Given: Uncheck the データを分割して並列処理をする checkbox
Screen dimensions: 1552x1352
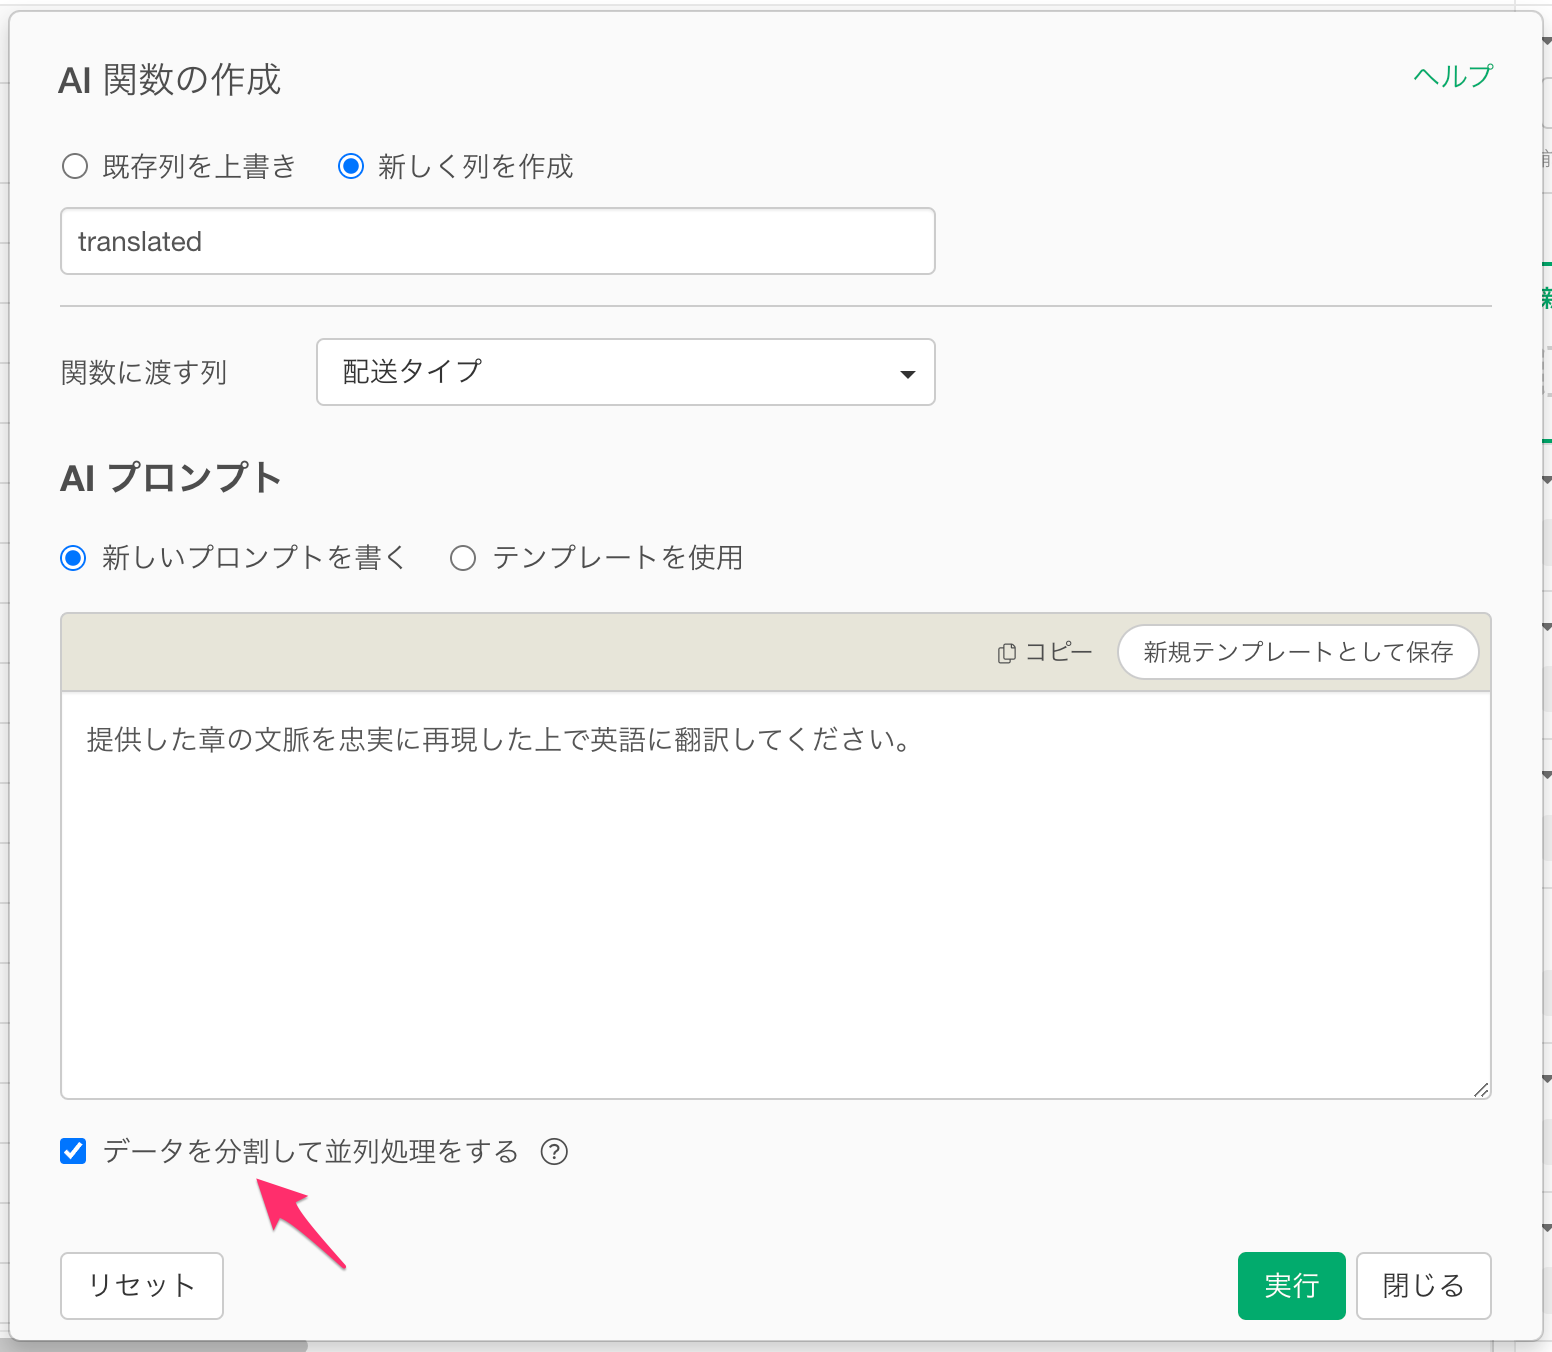Looking at the screenshot, I should [73, 1152].
